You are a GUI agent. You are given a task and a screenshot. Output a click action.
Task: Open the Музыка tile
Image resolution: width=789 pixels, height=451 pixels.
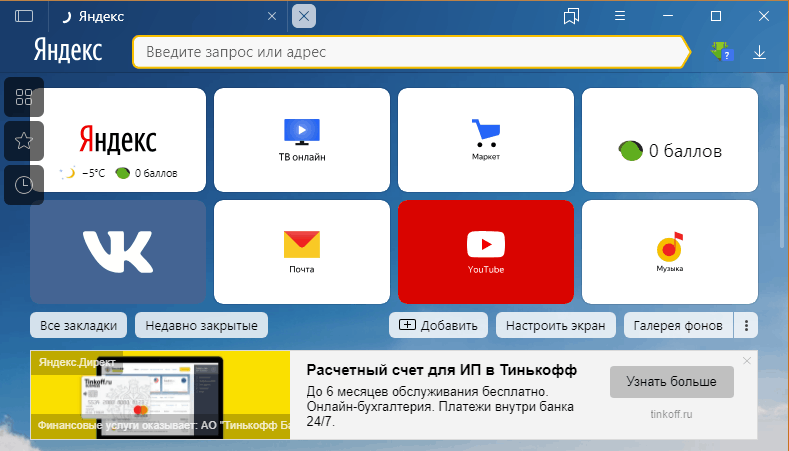[x=670, y=252]
